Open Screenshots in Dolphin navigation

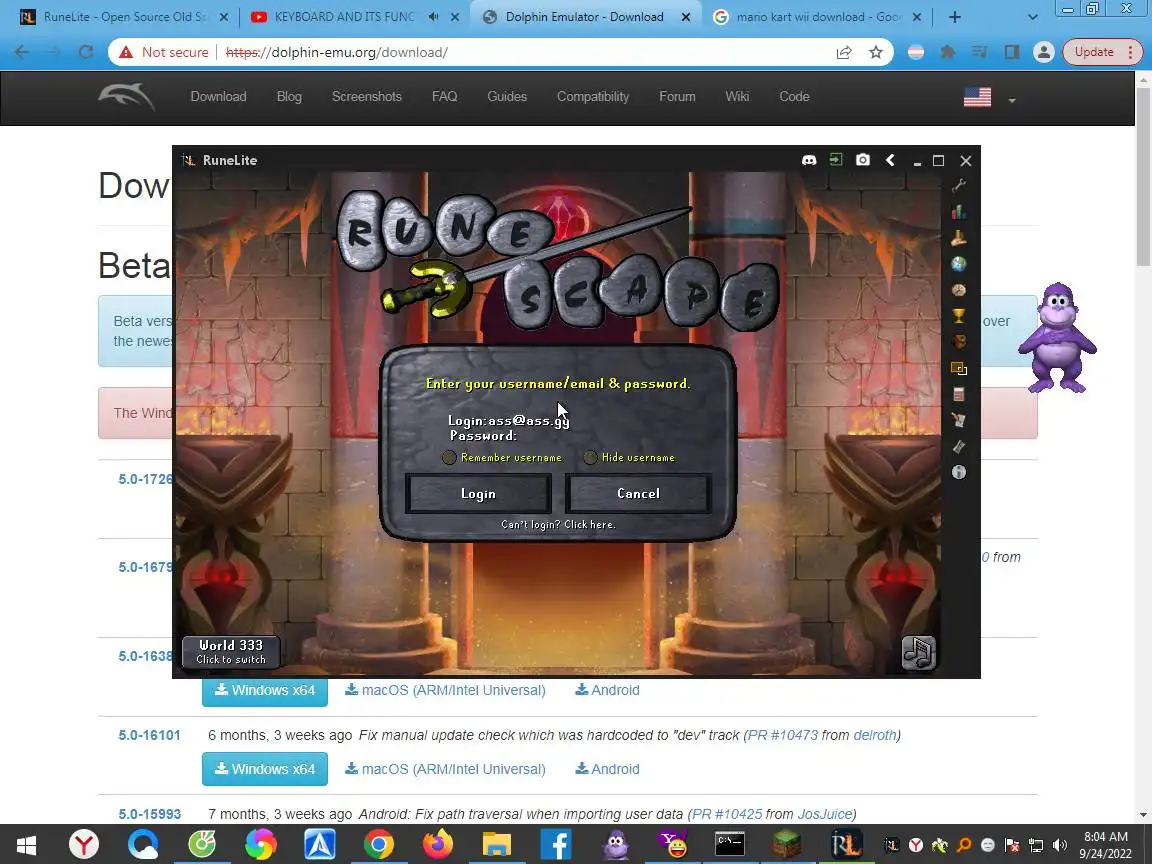pyautogui.click(x=367, y=96)
